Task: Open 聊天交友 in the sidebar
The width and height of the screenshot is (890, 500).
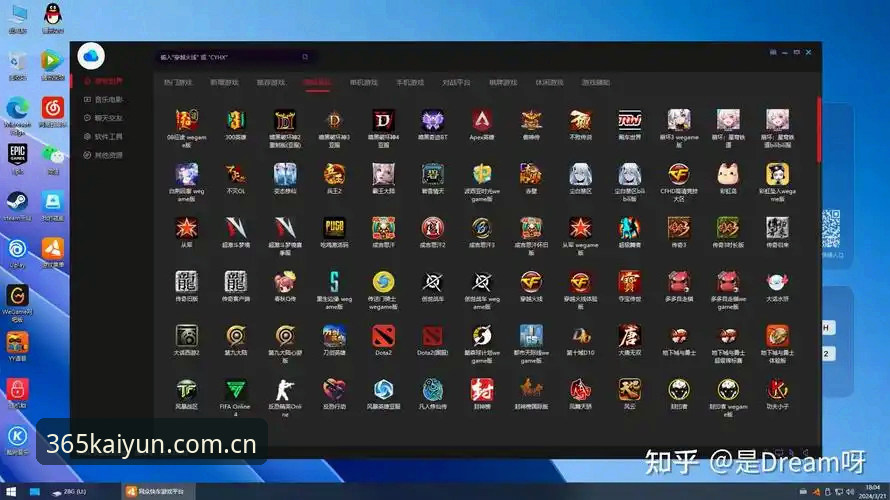Action: pos(103,118)
